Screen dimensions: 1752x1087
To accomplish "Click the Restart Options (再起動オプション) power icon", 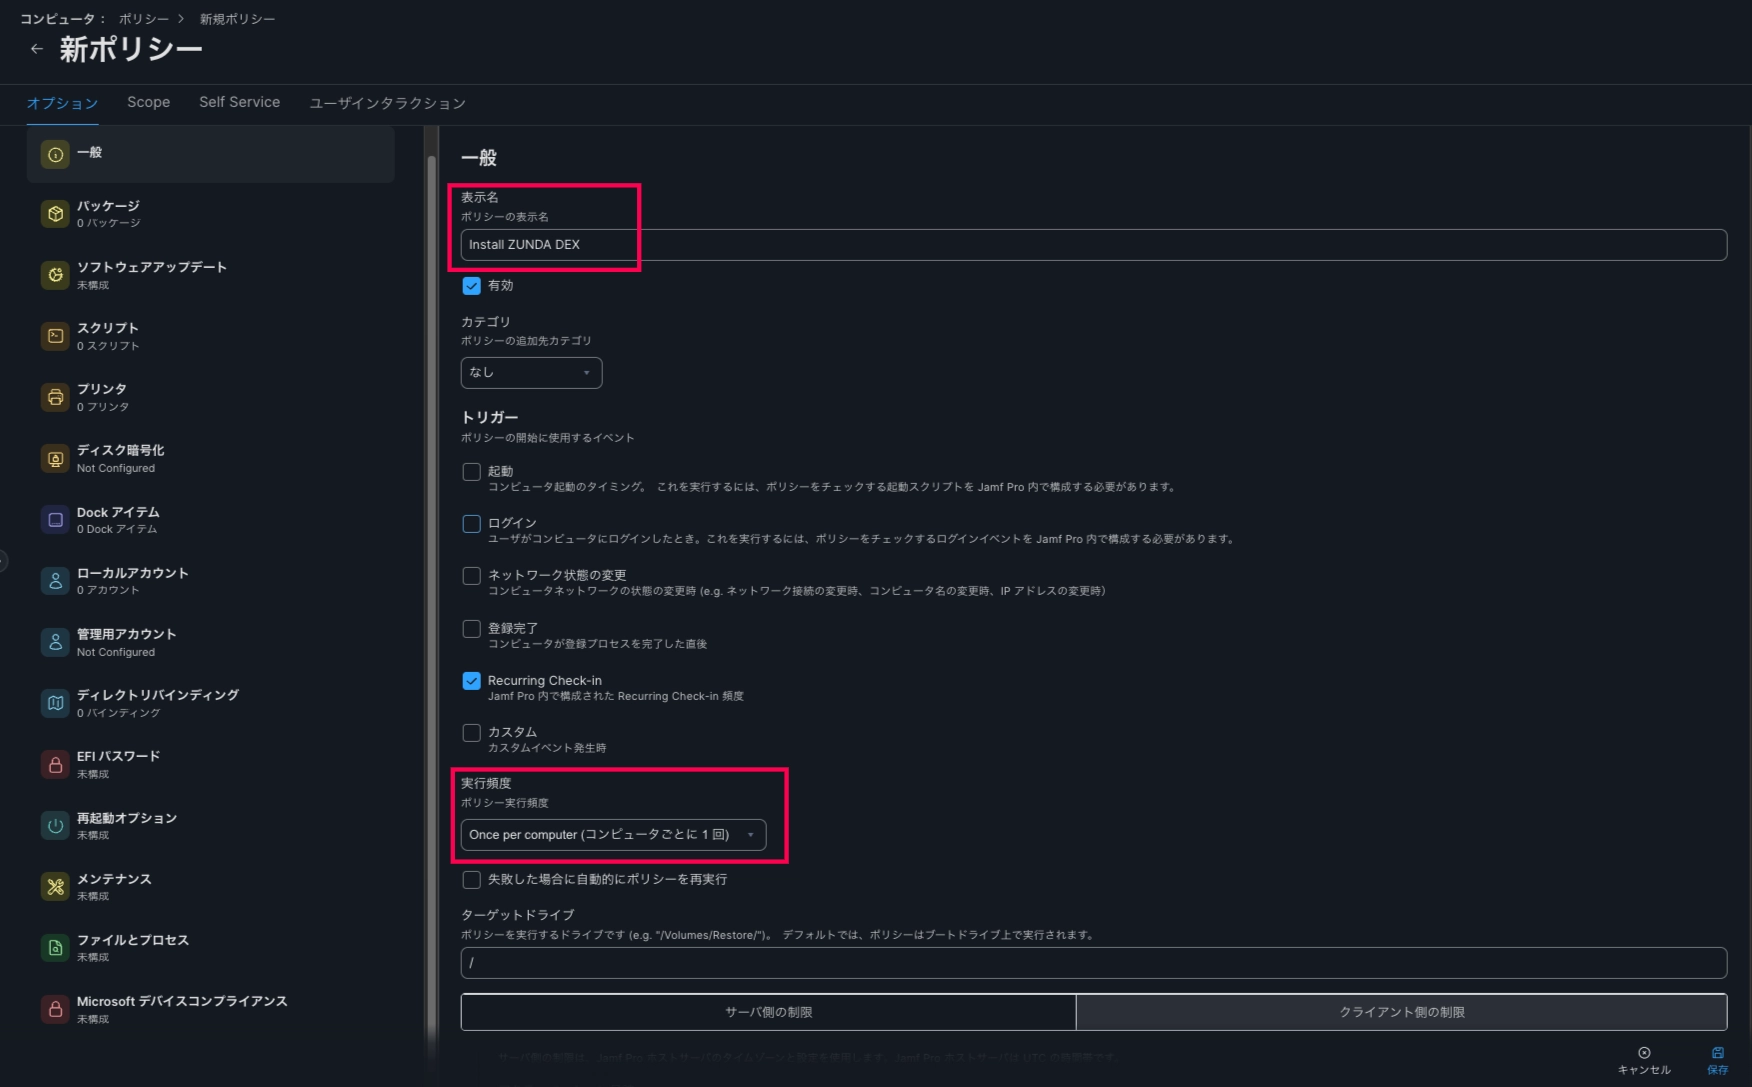I will (x=55, y=826).
